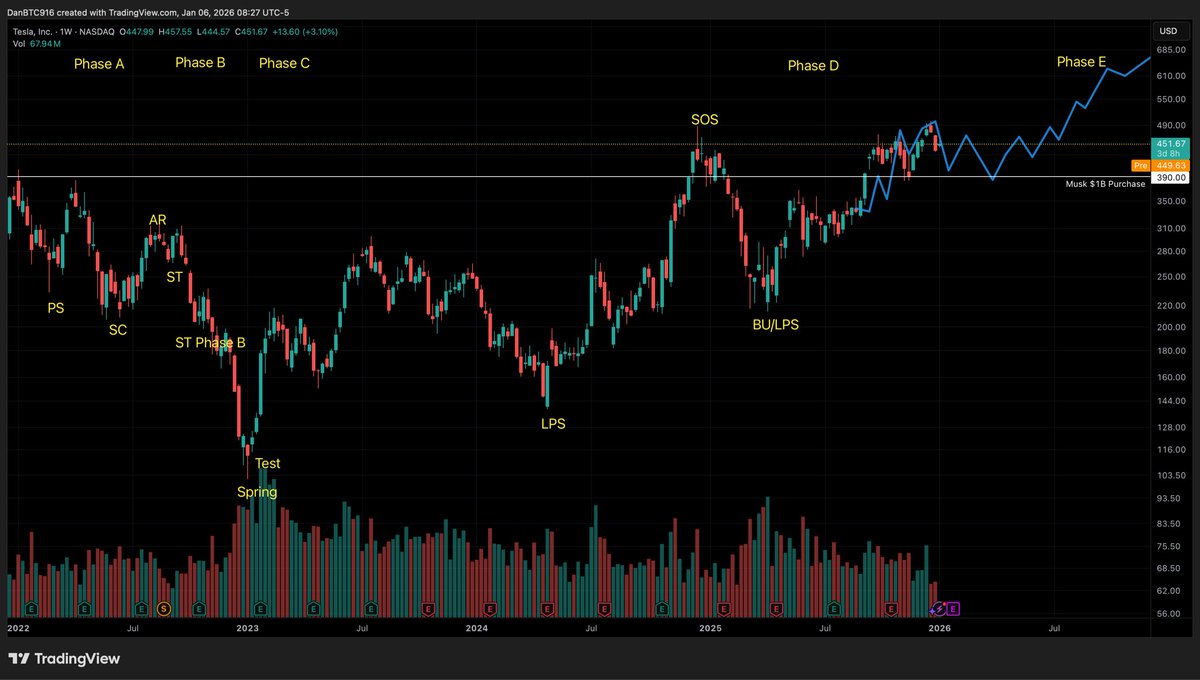Click the orange stock split S marker
1200x680 pixels.
pyautogui.click(x=165, y=607)
